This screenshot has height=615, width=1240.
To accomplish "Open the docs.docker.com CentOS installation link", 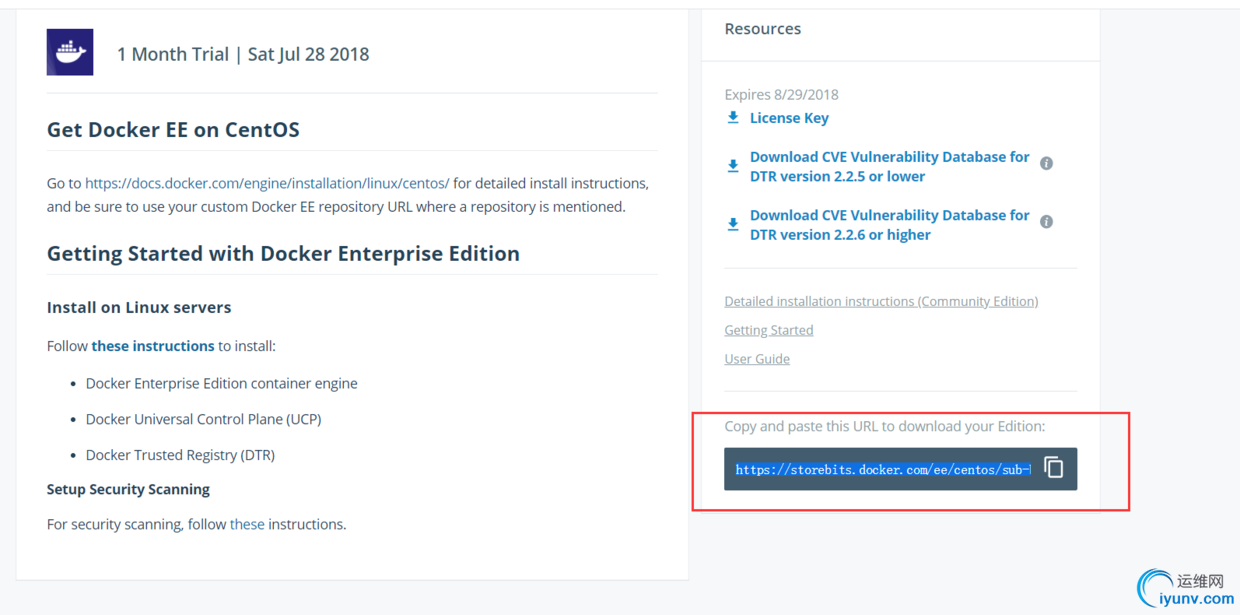I will pyautogui.click(x=267, y=183).
